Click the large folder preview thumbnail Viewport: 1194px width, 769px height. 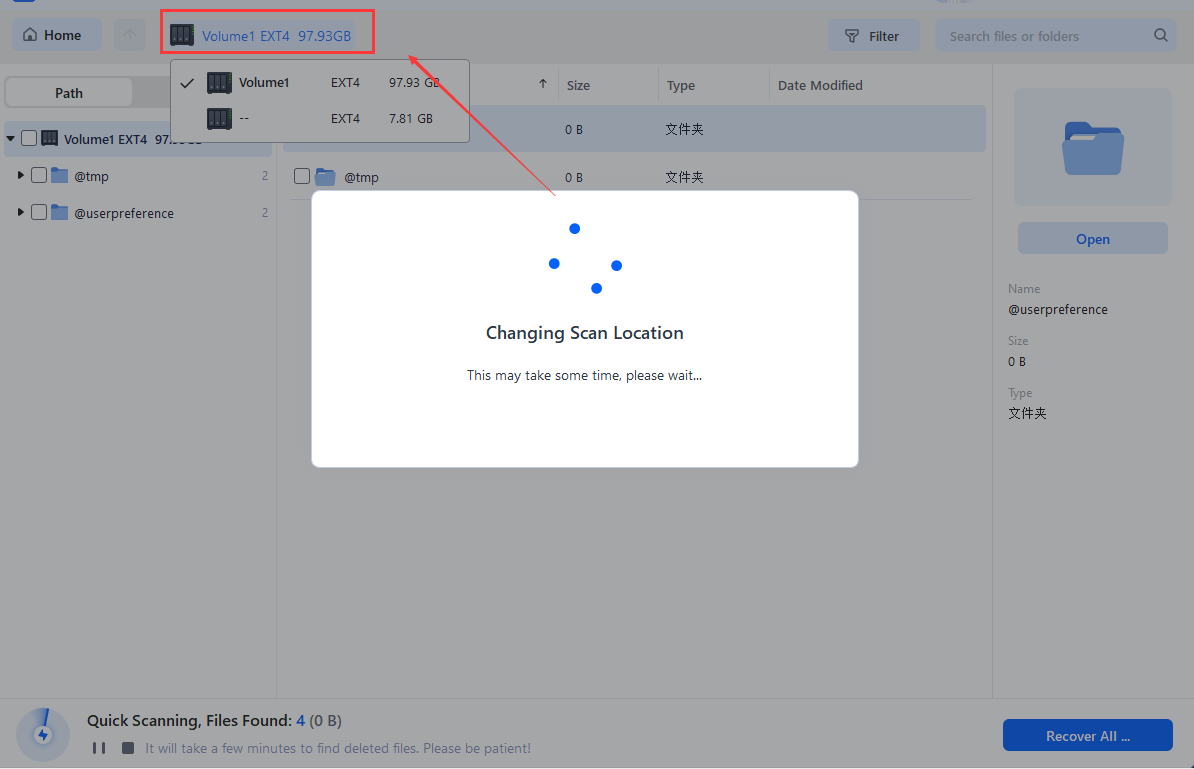coord(1093,148)
